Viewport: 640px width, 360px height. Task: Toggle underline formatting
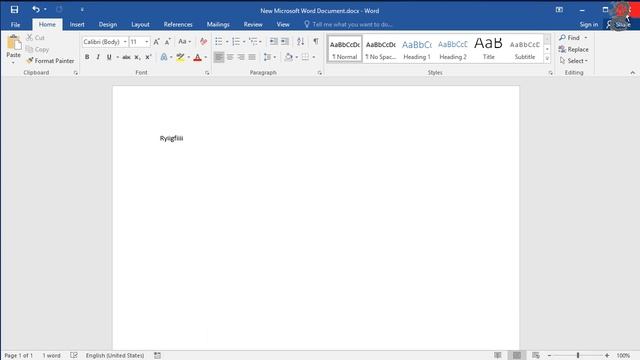click(x=109, y=57)
